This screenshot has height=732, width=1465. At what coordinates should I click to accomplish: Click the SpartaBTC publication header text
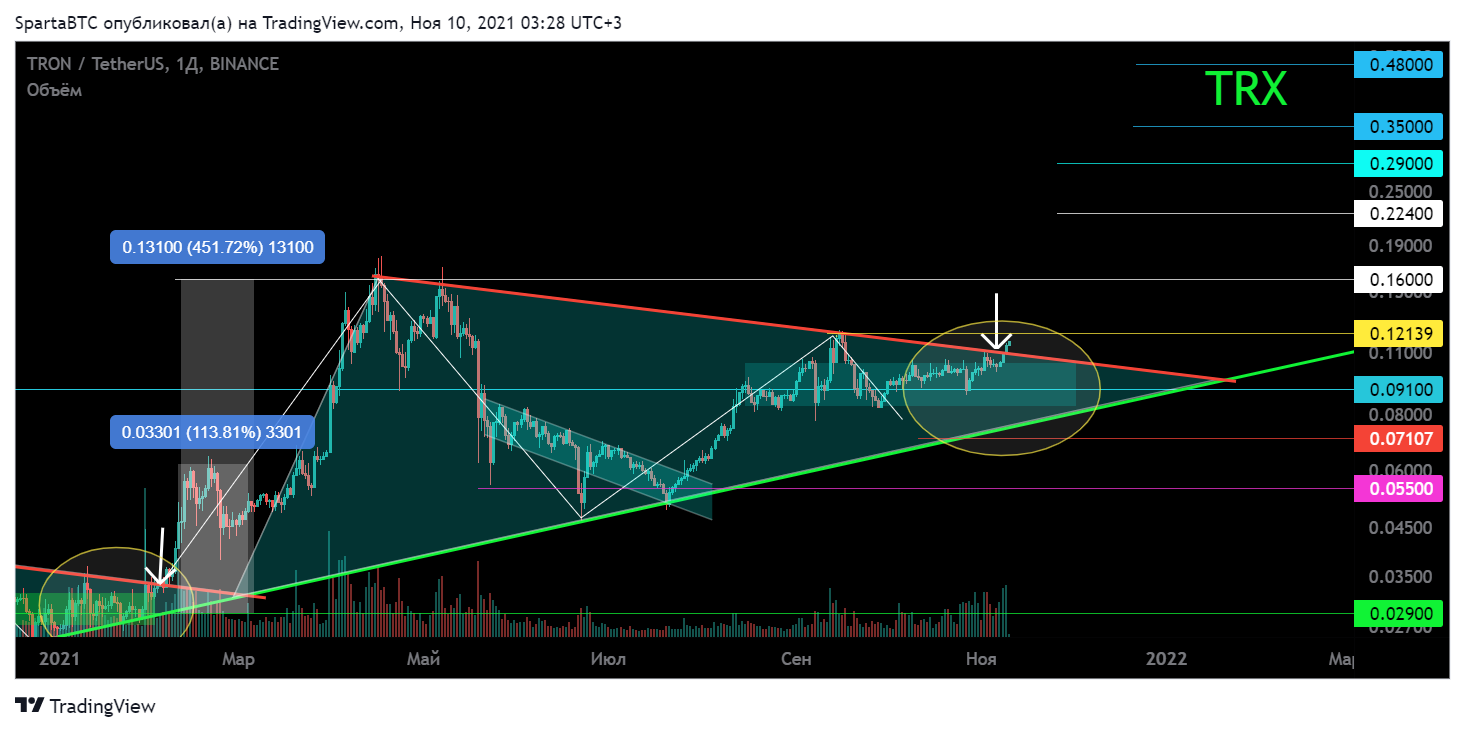[318, 22]
